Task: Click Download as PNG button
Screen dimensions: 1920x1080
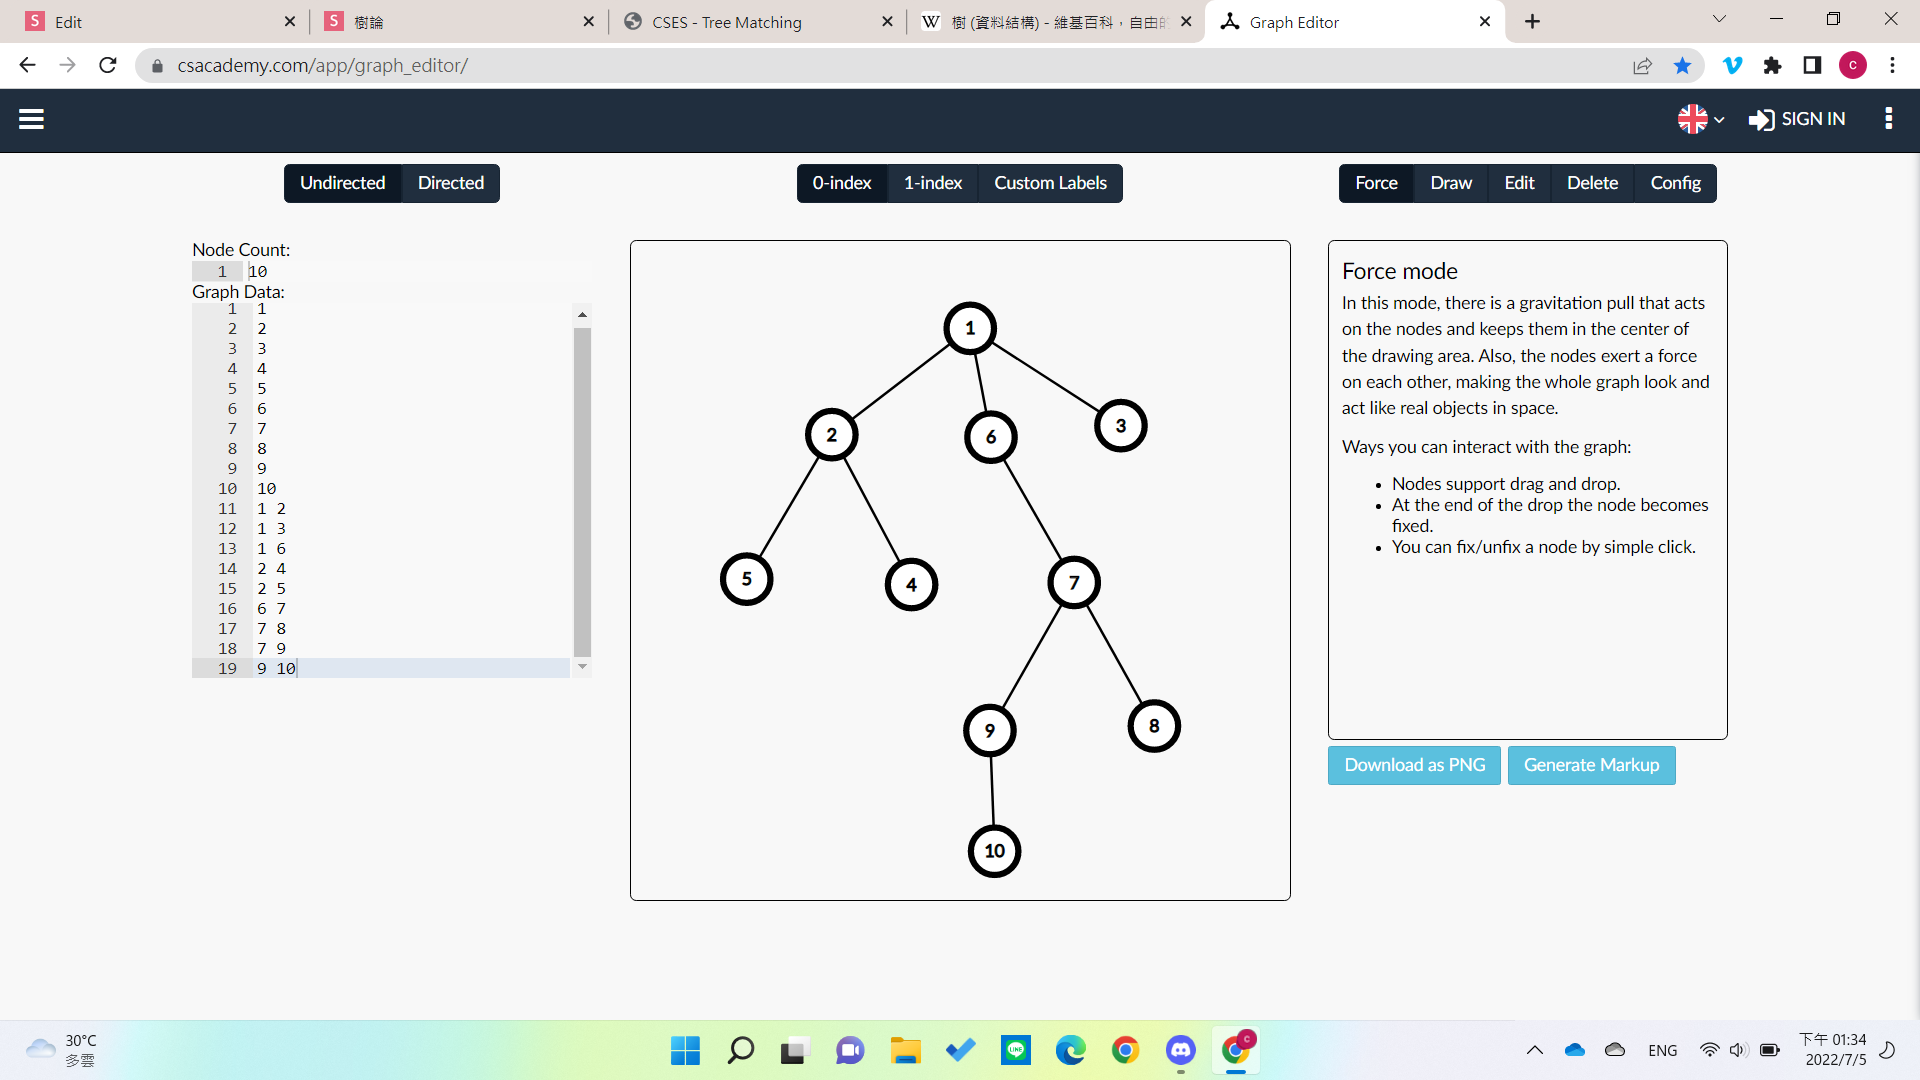Action: 1414,765
